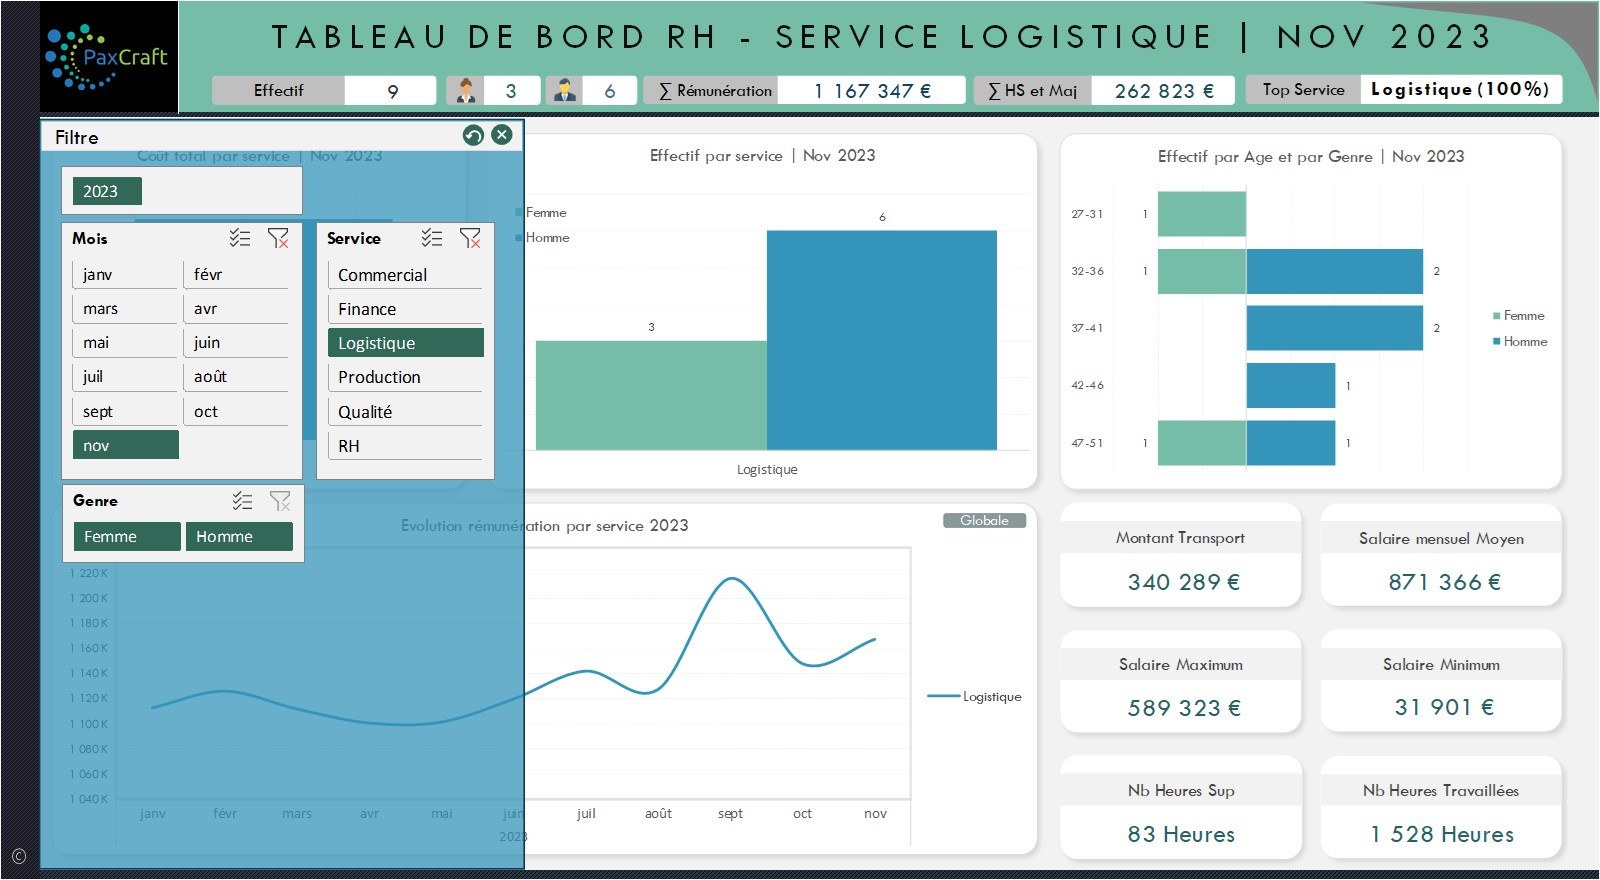Click the male employee icon
Image resolution: width=1600 pixels, height=880 pixels.
point(564,90)
